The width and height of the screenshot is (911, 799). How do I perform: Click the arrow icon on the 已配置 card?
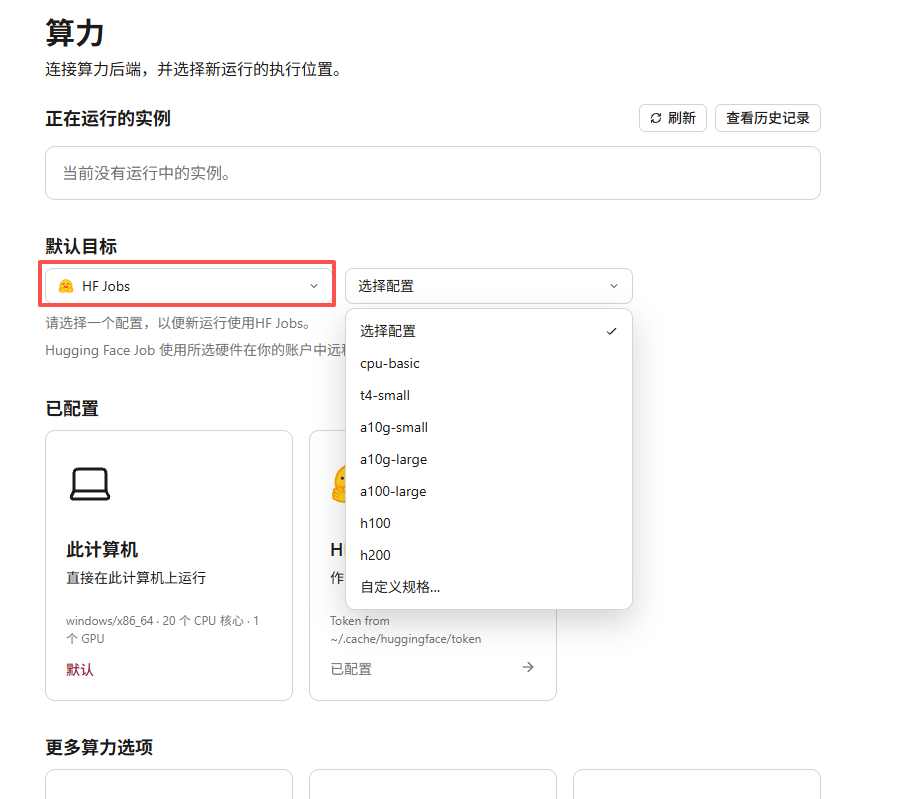pos(528,667)
